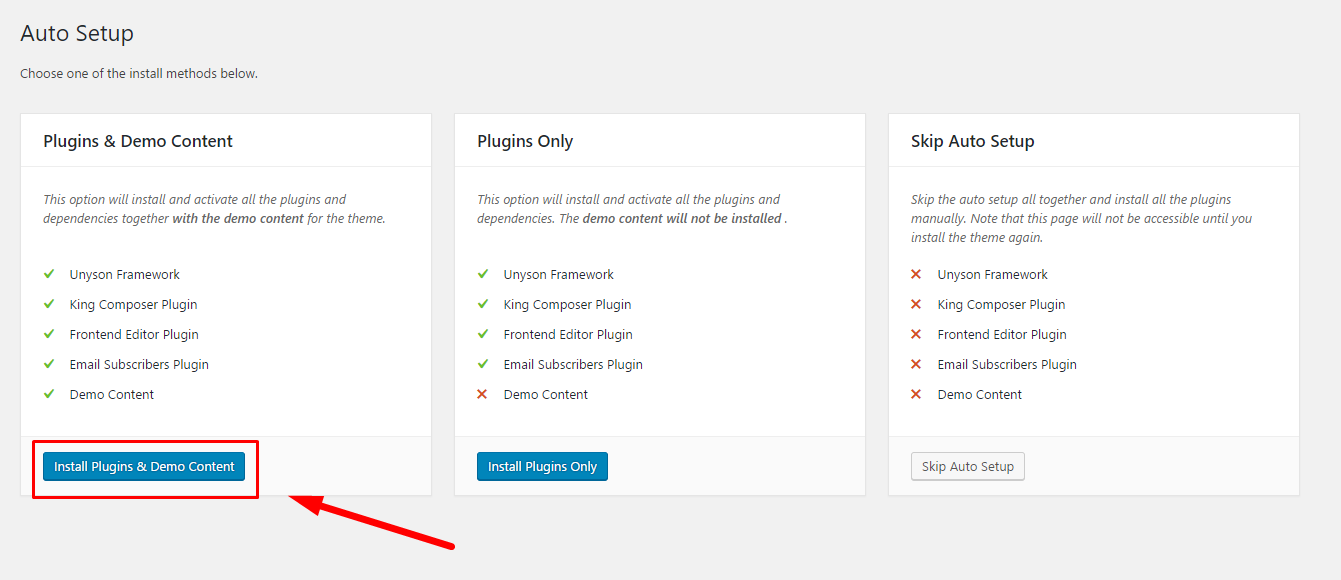Click 'Choose one of the install methods' text
Screen dimensions: 1341x580
pos(139,74)
